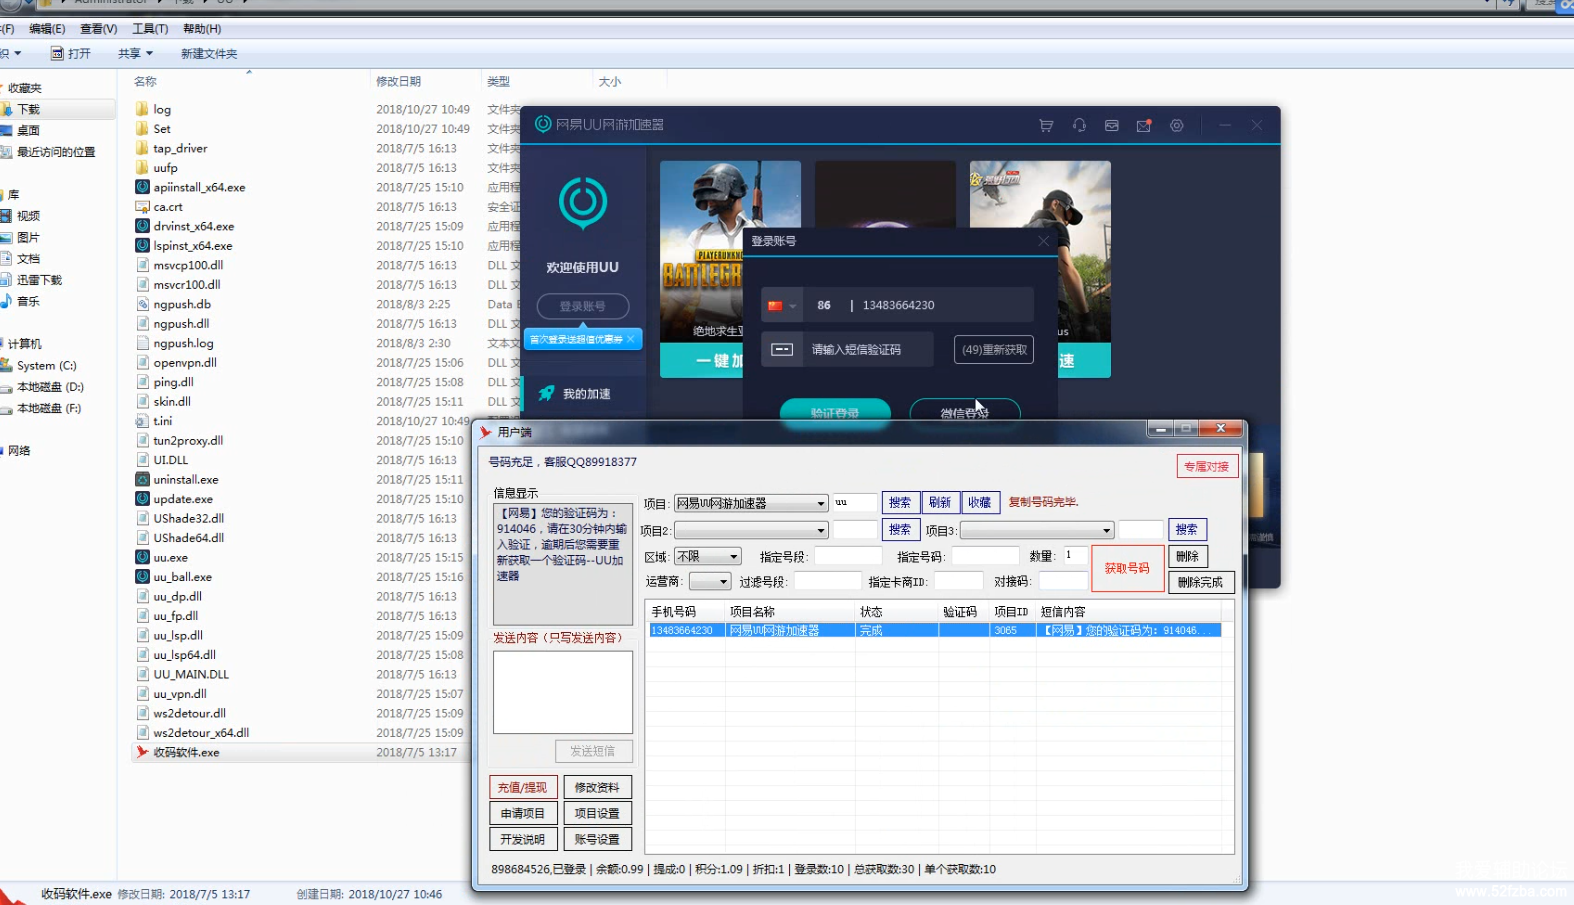Viewport: 1574px width, 905px height.
Task: Open the wallet icon in UU title bar
Action: 1111,125
